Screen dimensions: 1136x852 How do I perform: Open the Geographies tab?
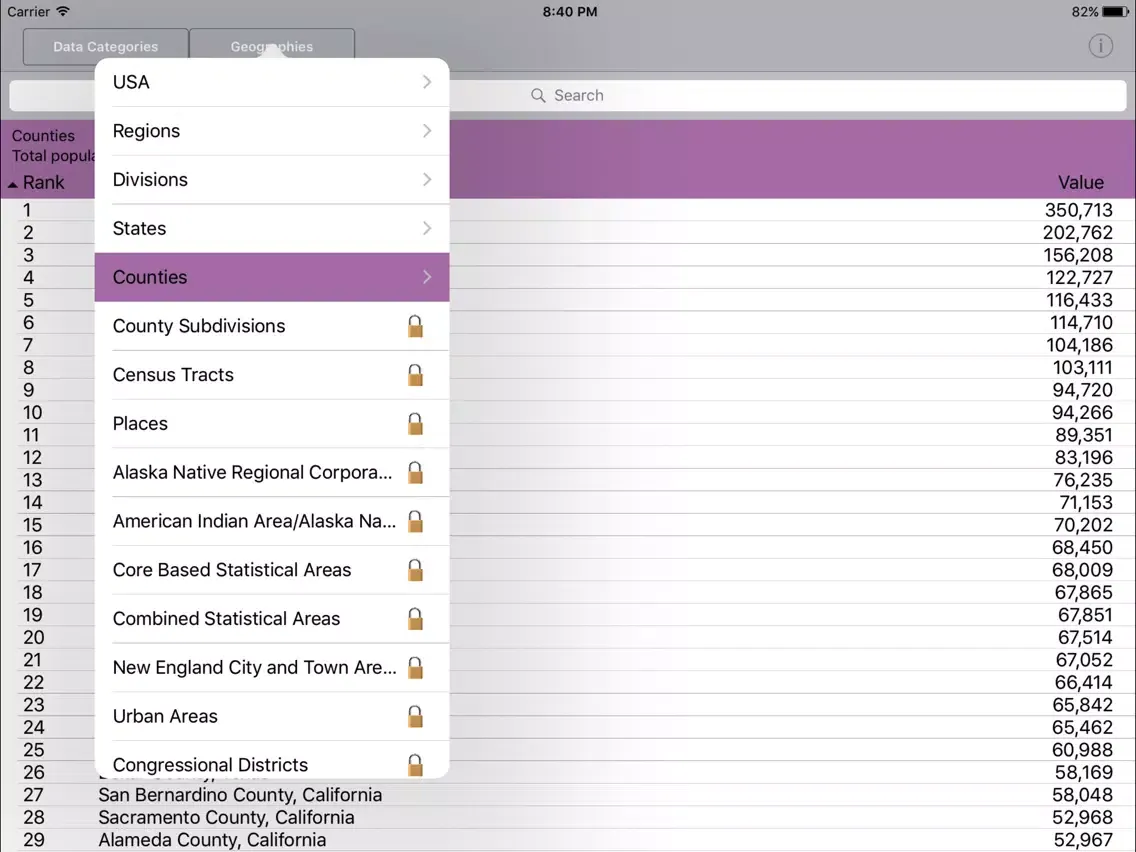coord(272,47)
